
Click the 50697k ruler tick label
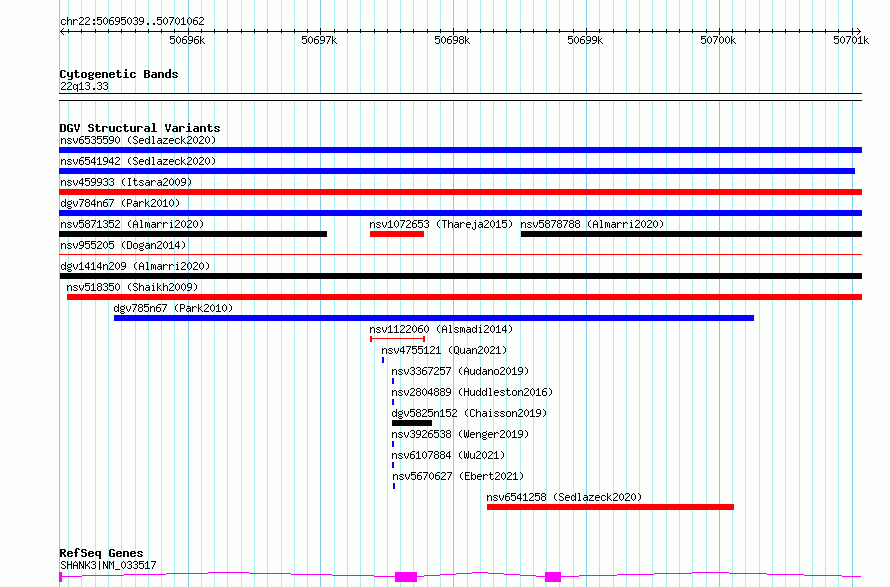pos(320,40)
